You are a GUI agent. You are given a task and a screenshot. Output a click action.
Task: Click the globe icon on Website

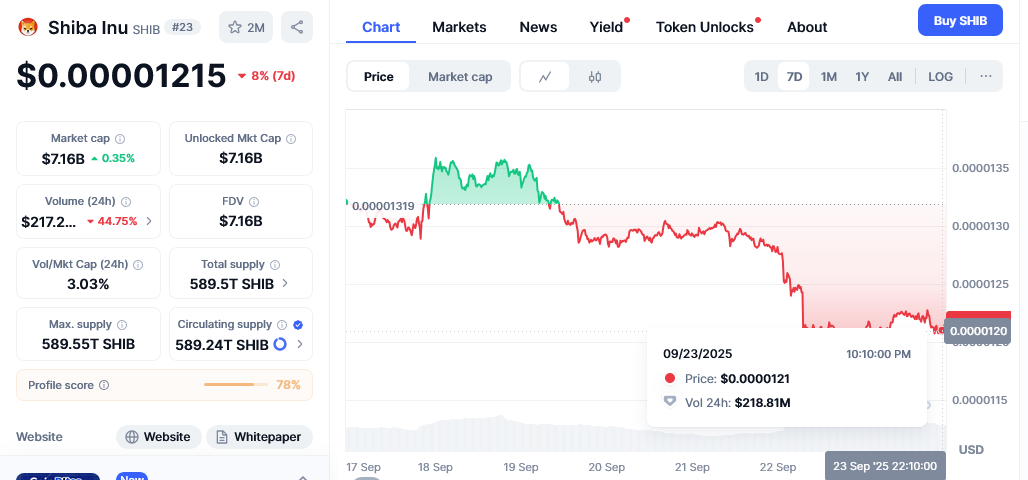coord(132,437)
